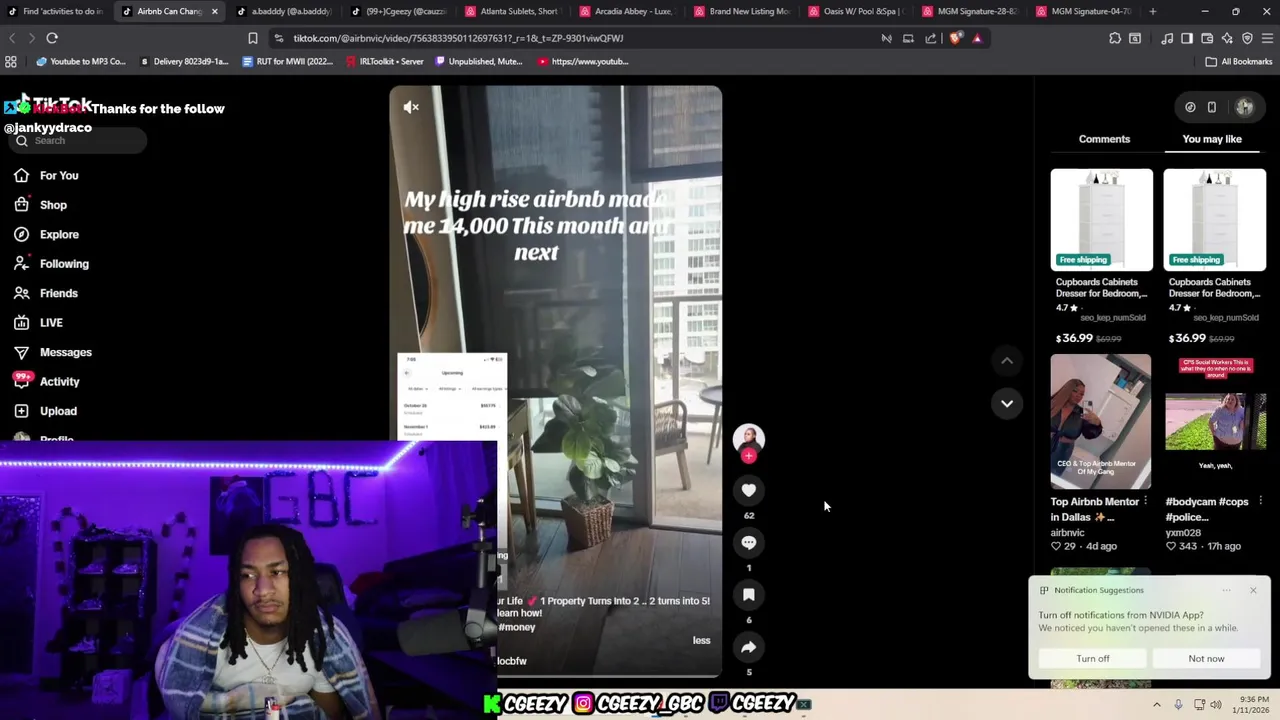Follow creator with the red plus badge
1280x720 pixels.
(749, 456)
